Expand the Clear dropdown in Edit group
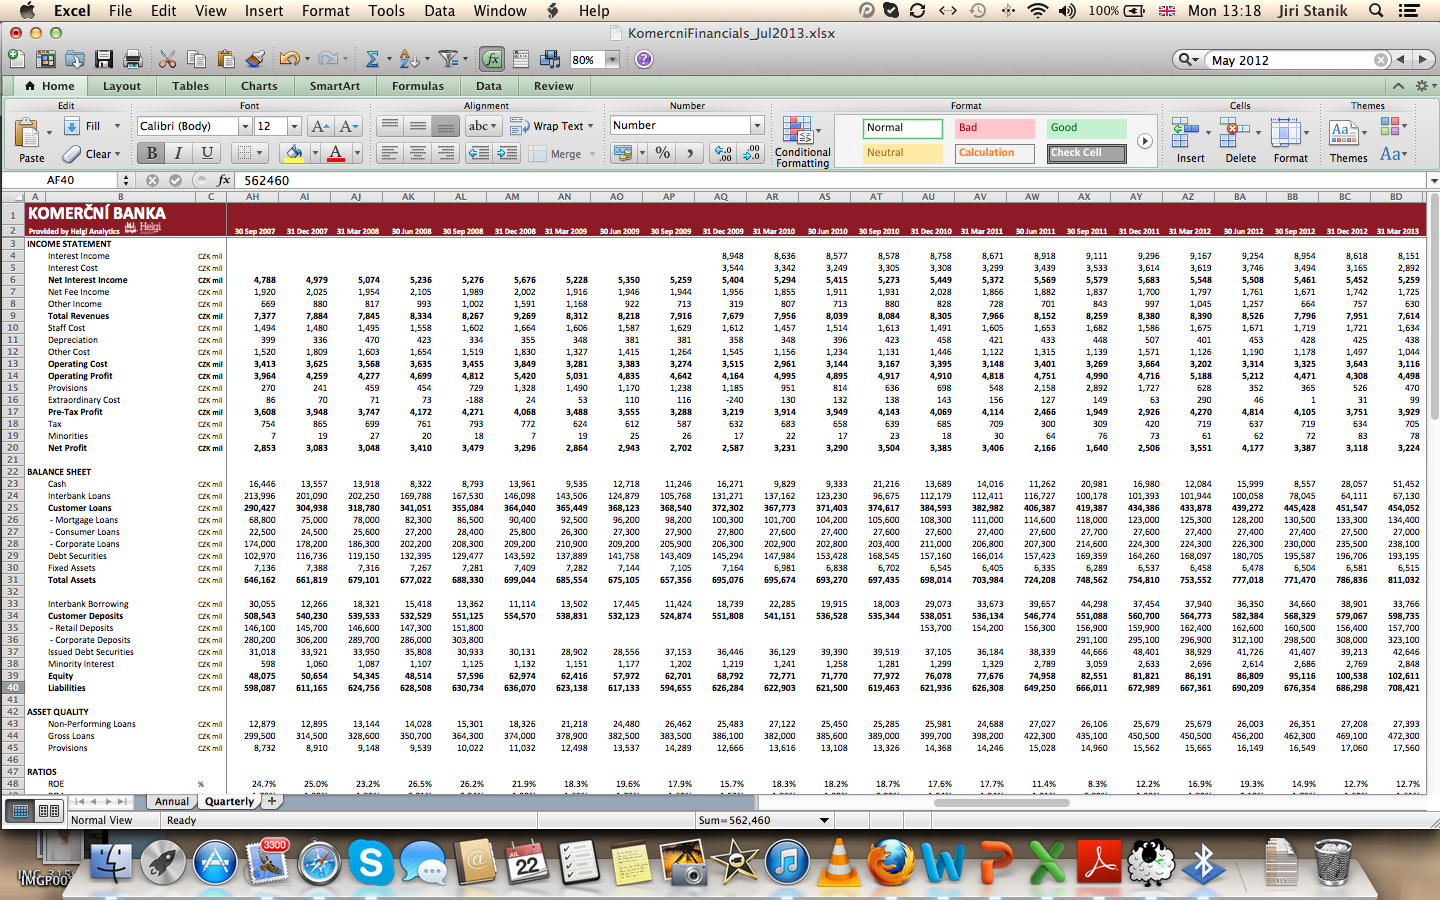This screenshot has height=900, width=1440. (x=117, y=154)
